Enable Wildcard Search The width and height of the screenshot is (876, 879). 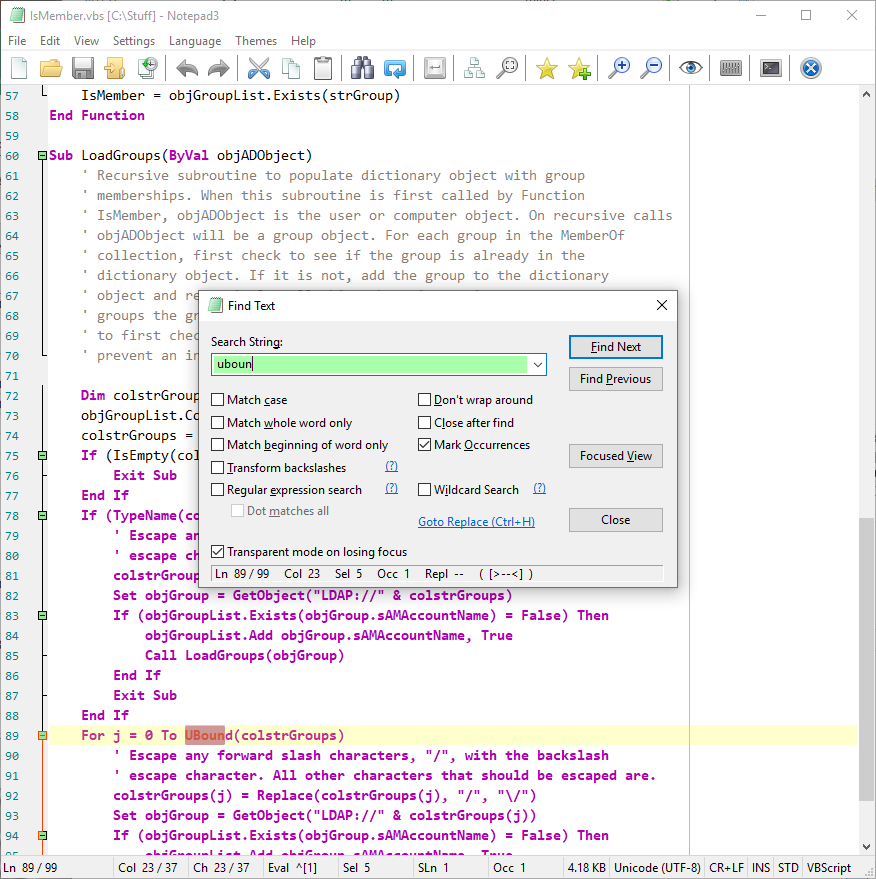coord(424,489)
